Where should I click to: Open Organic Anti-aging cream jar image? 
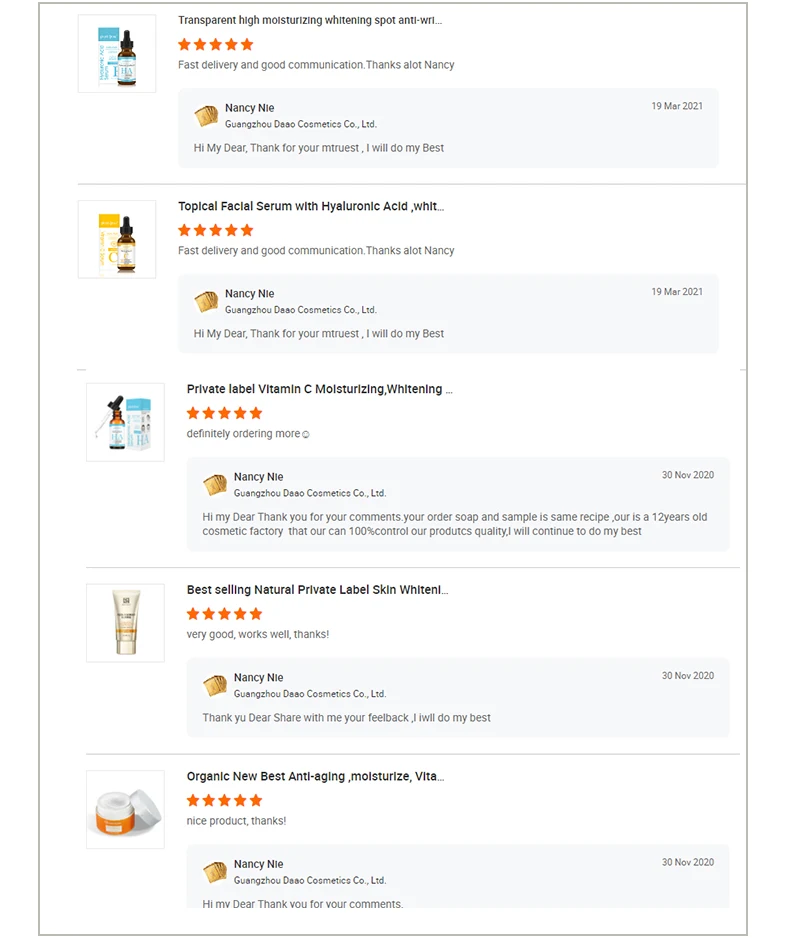click(125, 809)
